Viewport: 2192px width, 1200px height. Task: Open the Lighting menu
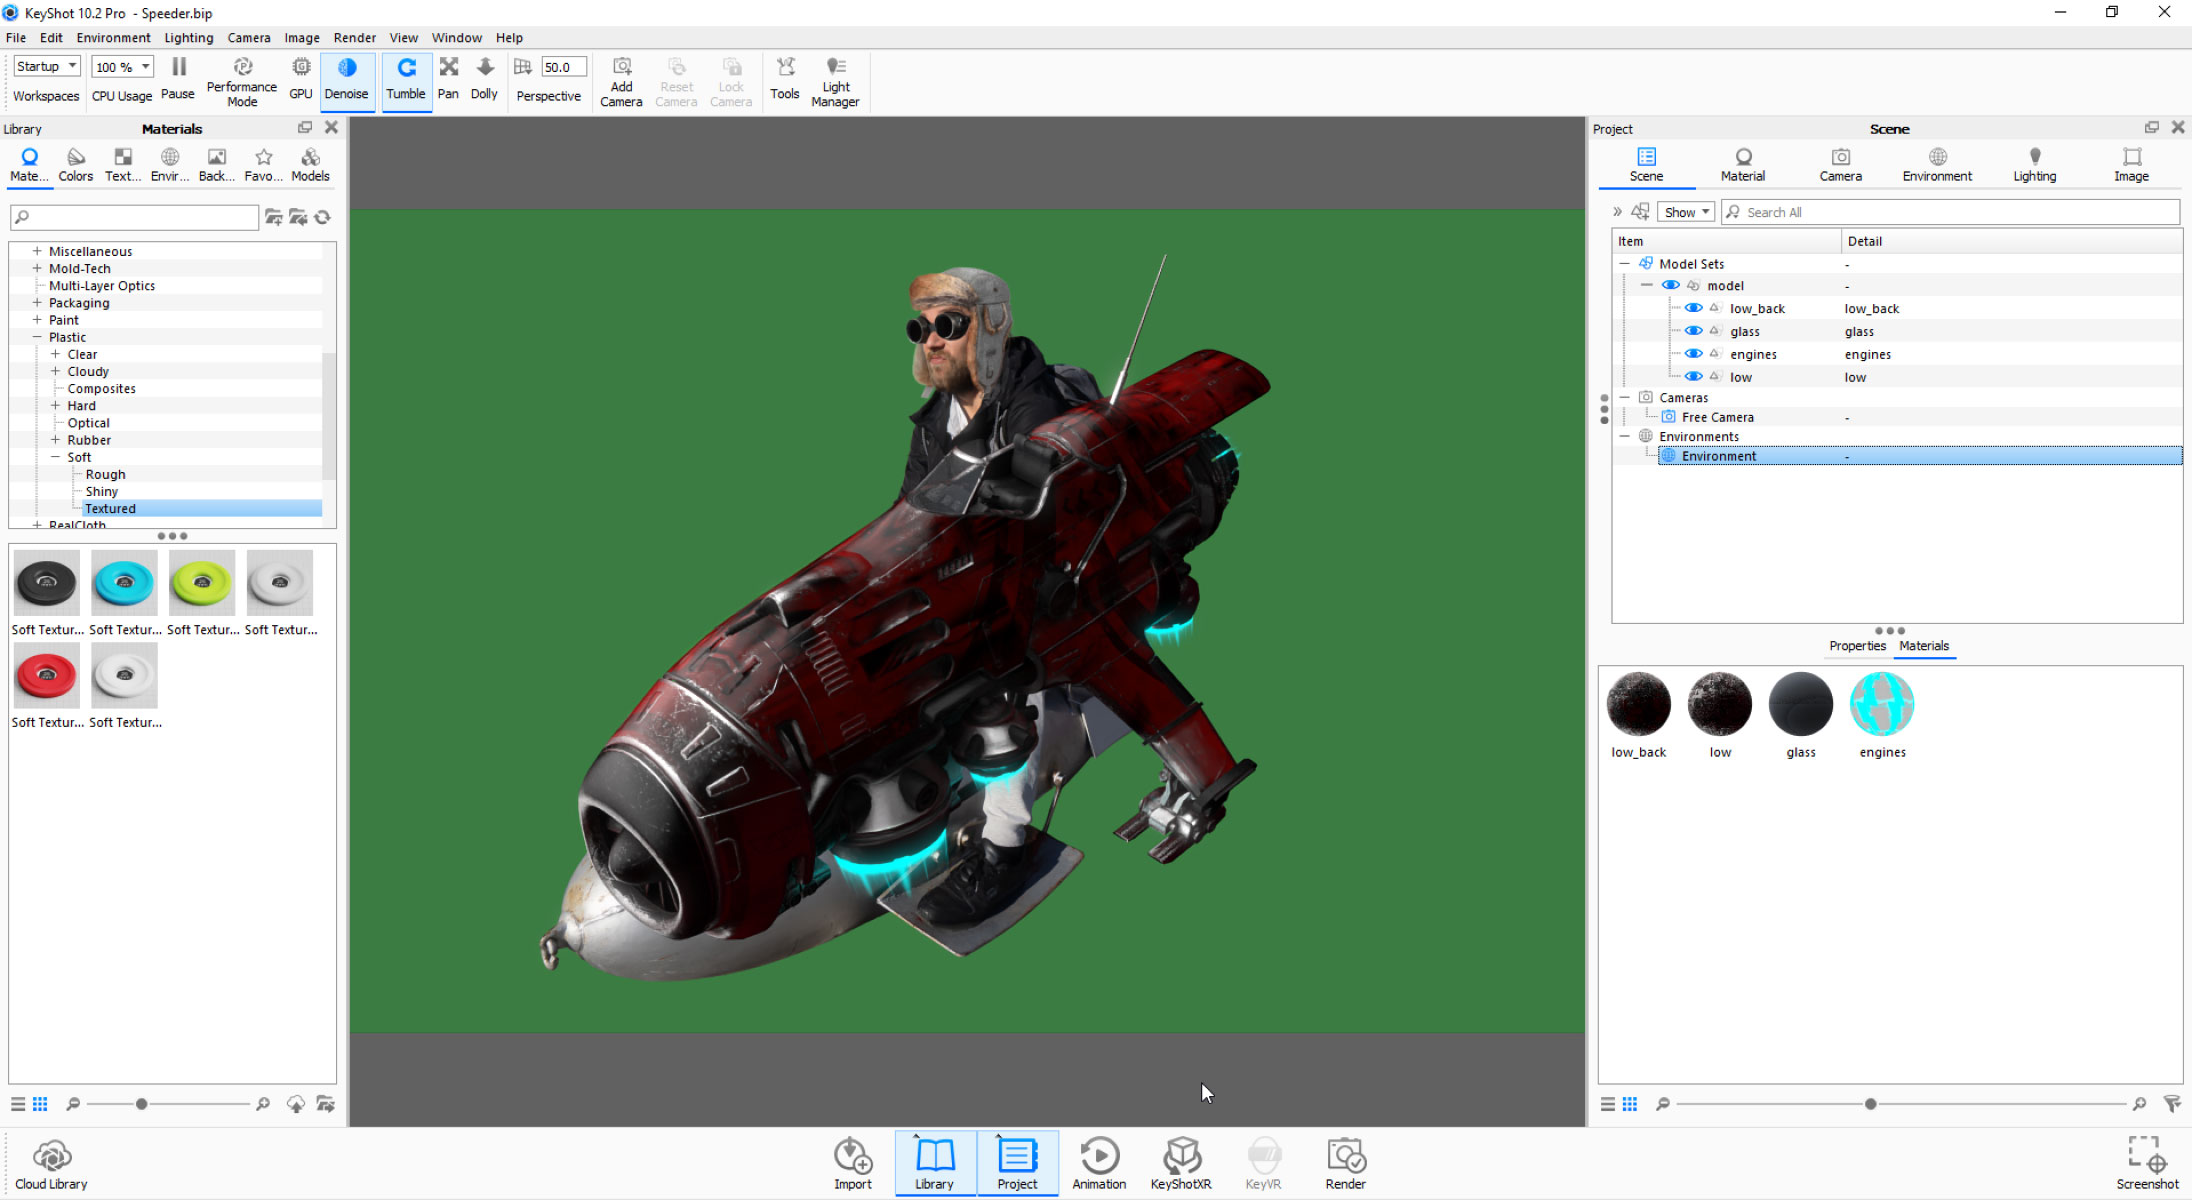[189, 37]
